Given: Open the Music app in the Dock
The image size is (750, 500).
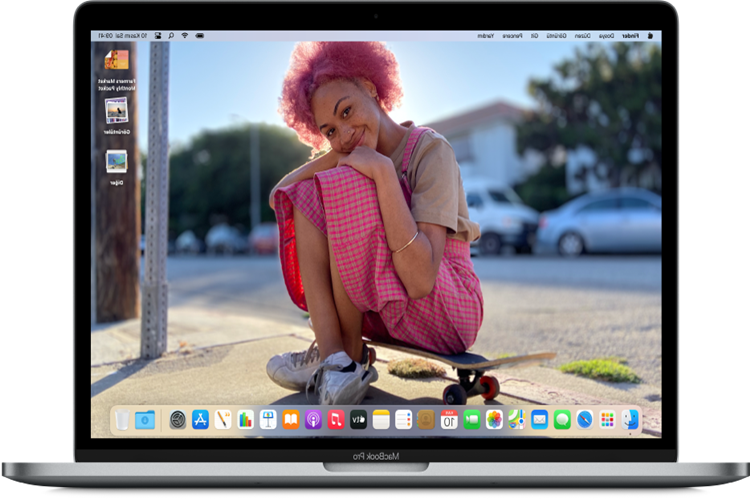Looking at the screenshot, I should pyautogui.click(x=336, y=420).
